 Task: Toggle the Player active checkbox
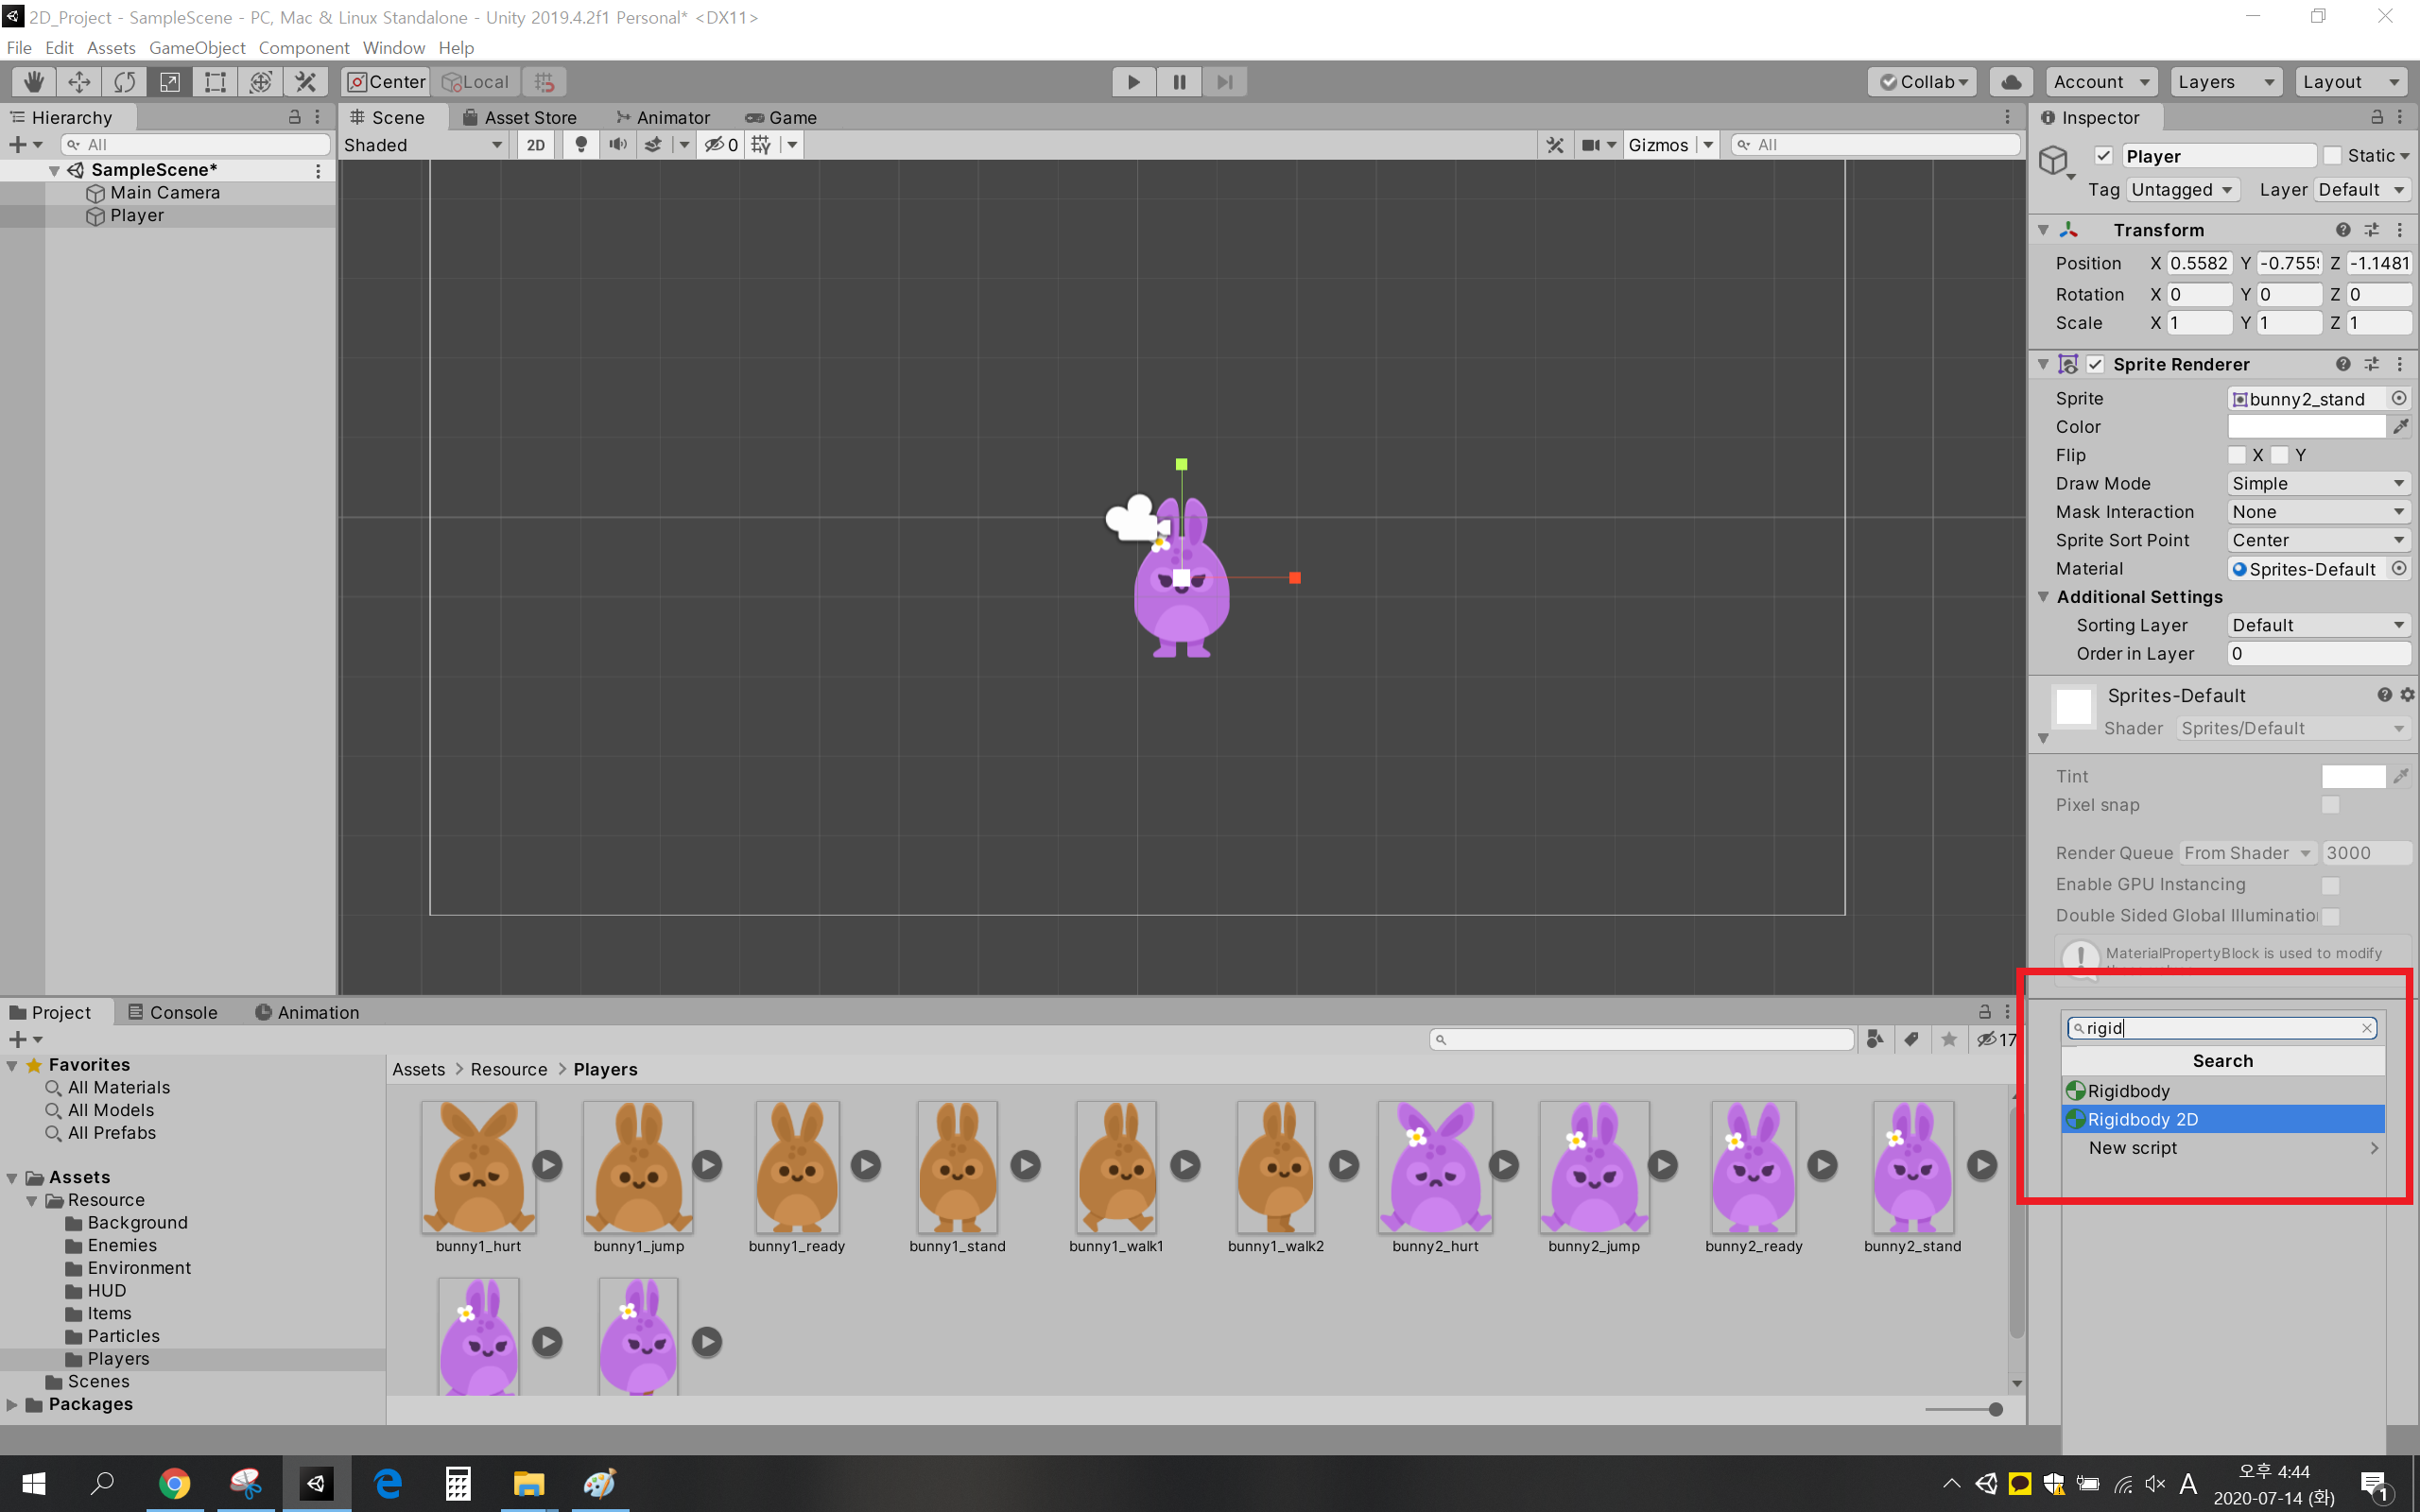pyautogui.click(x=2103, y=156)
